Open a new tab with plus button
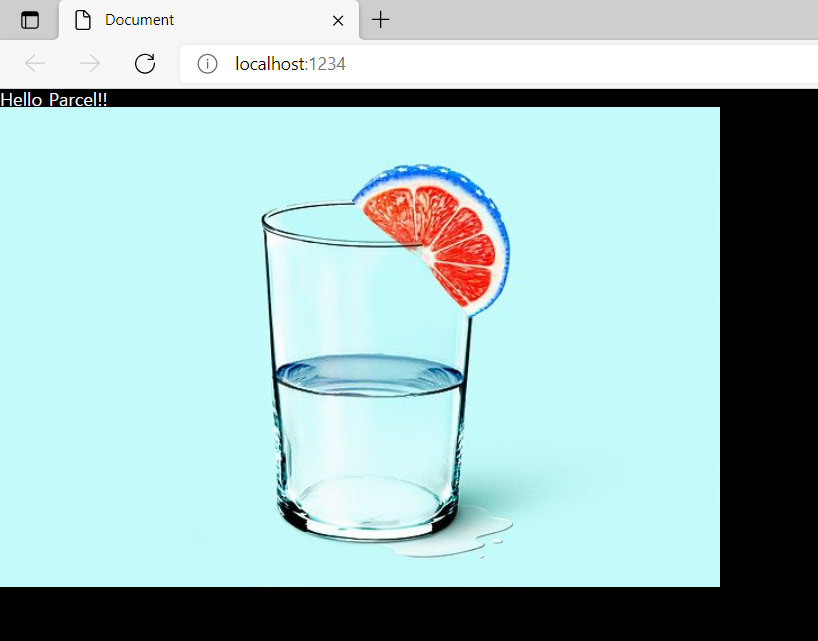Image resolution: width=818 pixels, height=641 pixels. point(380,20)
